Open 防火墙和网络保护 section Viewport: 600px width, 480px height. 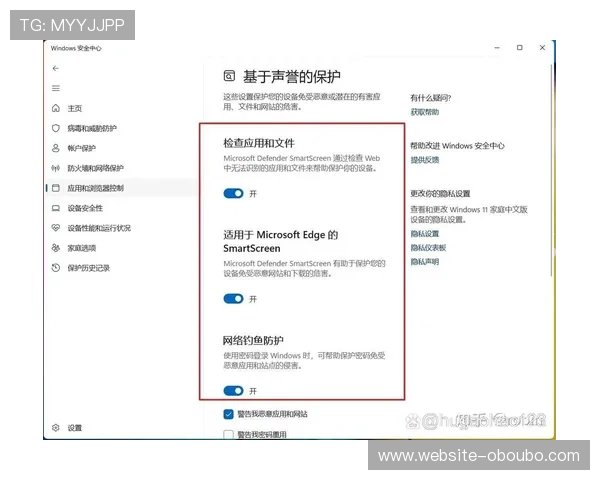click(95, 168)
